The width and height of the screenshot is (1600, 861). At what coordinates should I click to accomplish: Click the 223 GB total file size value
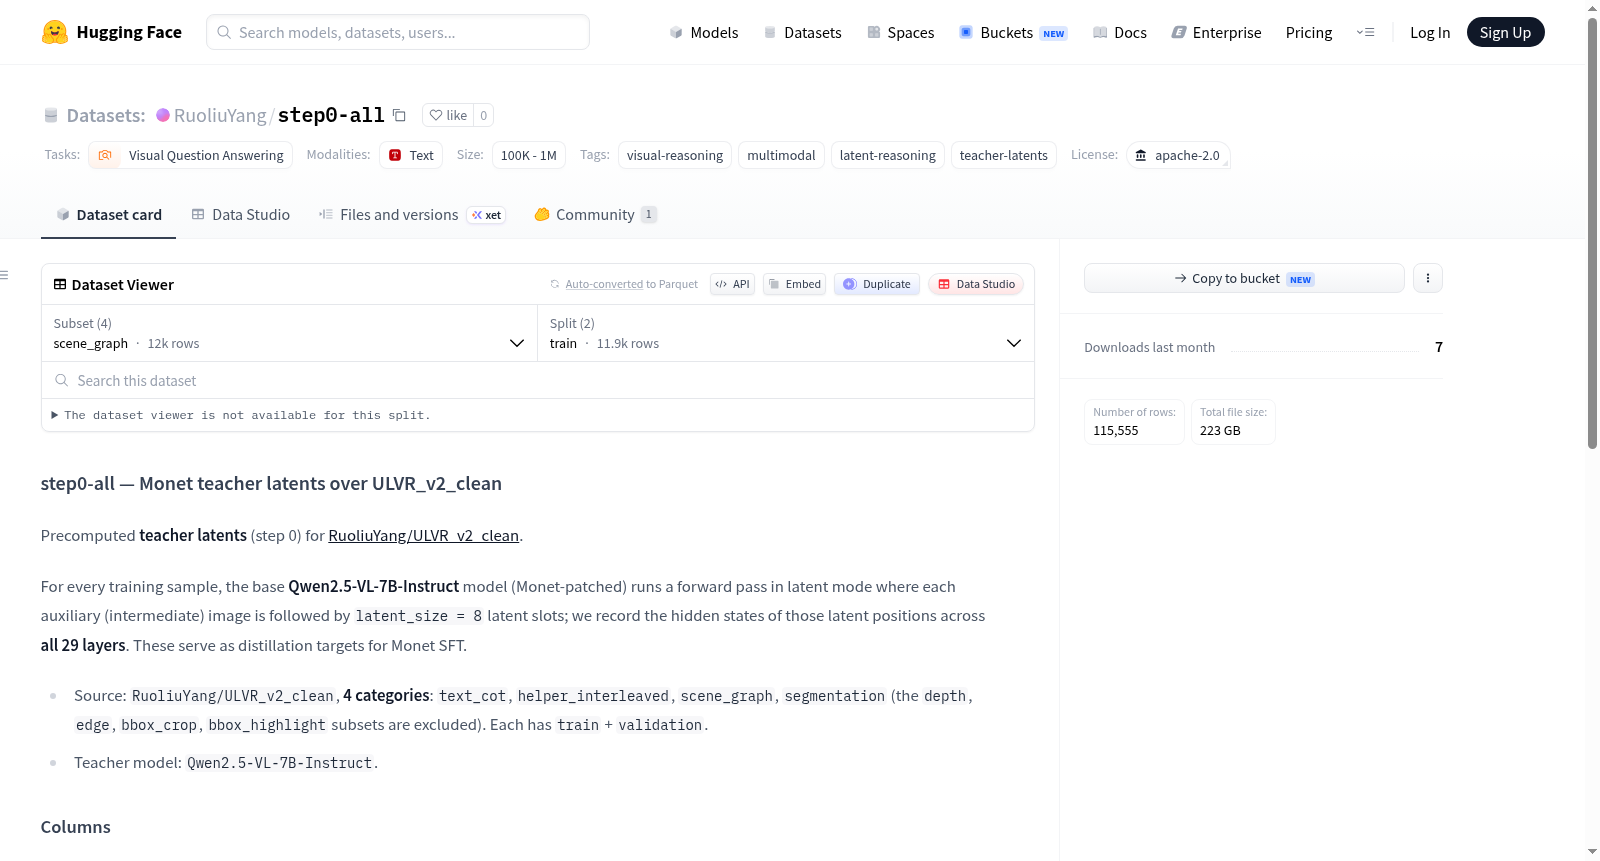pyautogui.click(x=1220, y=431)
